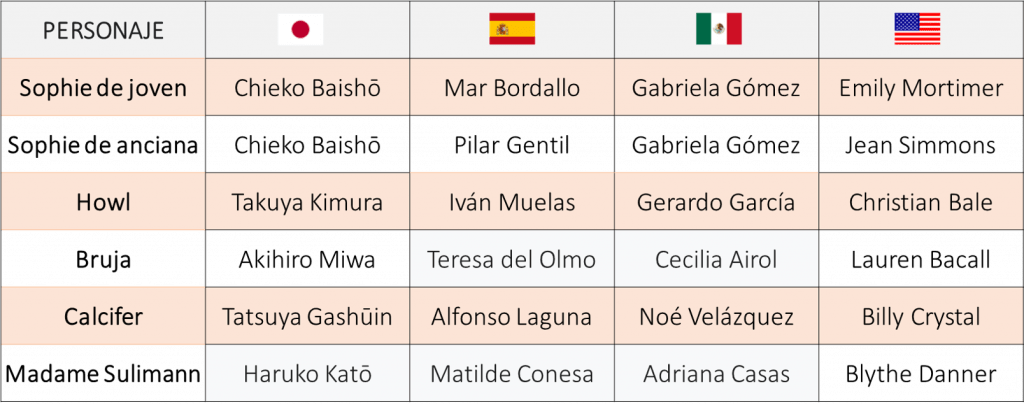The image size is (1024, 405).
Task: Select the Emily Mortimer cell
Action: pyautogui.click(x=921, y=88)
